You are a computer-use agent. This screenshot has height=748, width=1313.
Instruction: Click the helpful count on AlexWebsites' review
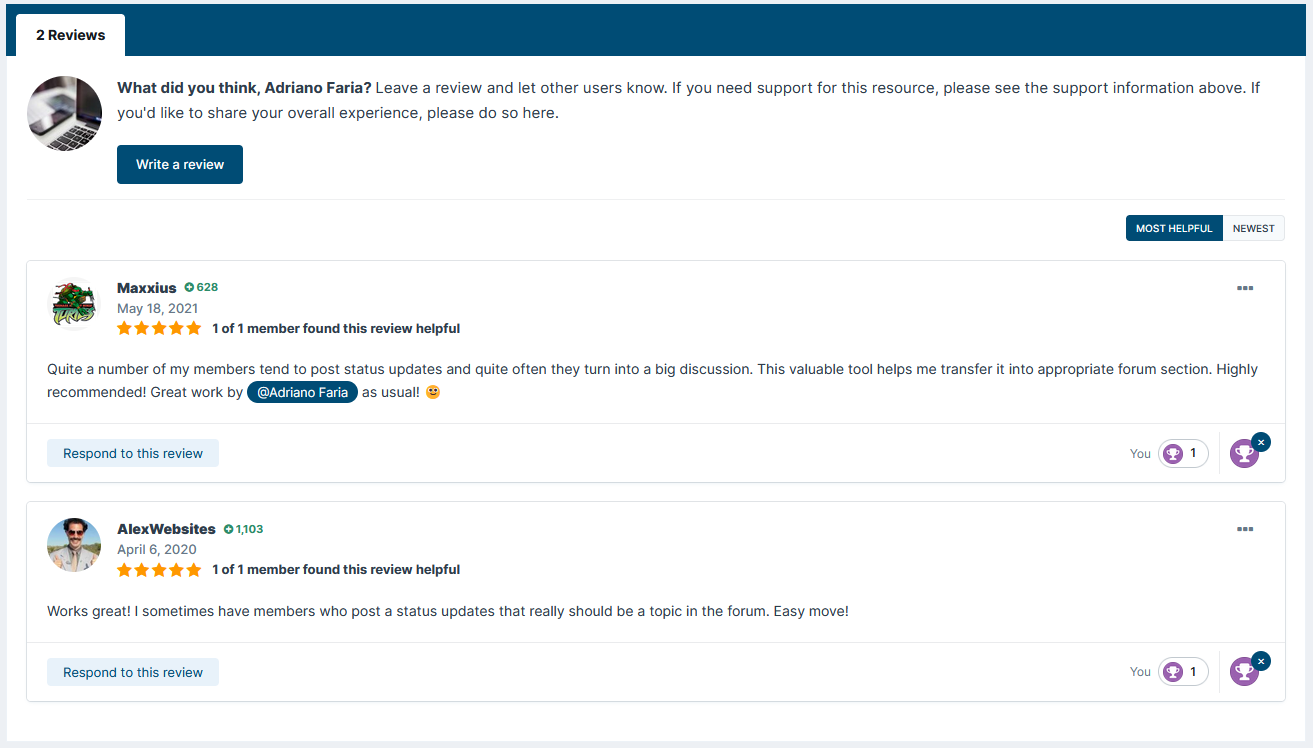[x=335, y=569]
